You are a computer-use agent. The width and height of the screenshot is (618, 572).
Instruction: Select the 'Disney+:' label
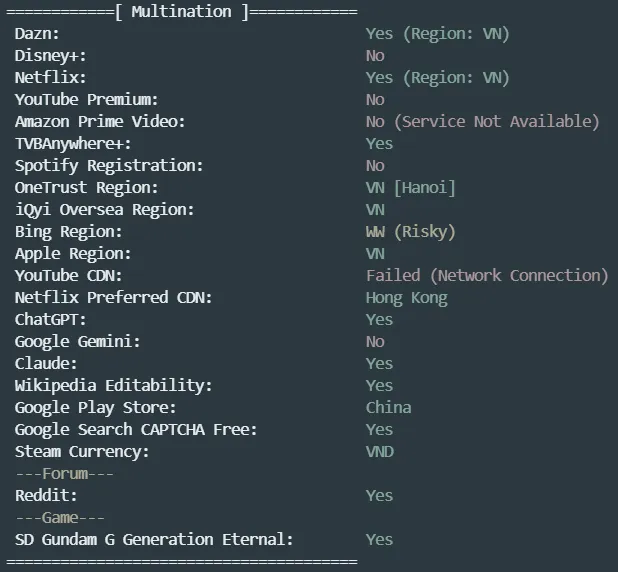pyautogui.click(x=50, y=56)
